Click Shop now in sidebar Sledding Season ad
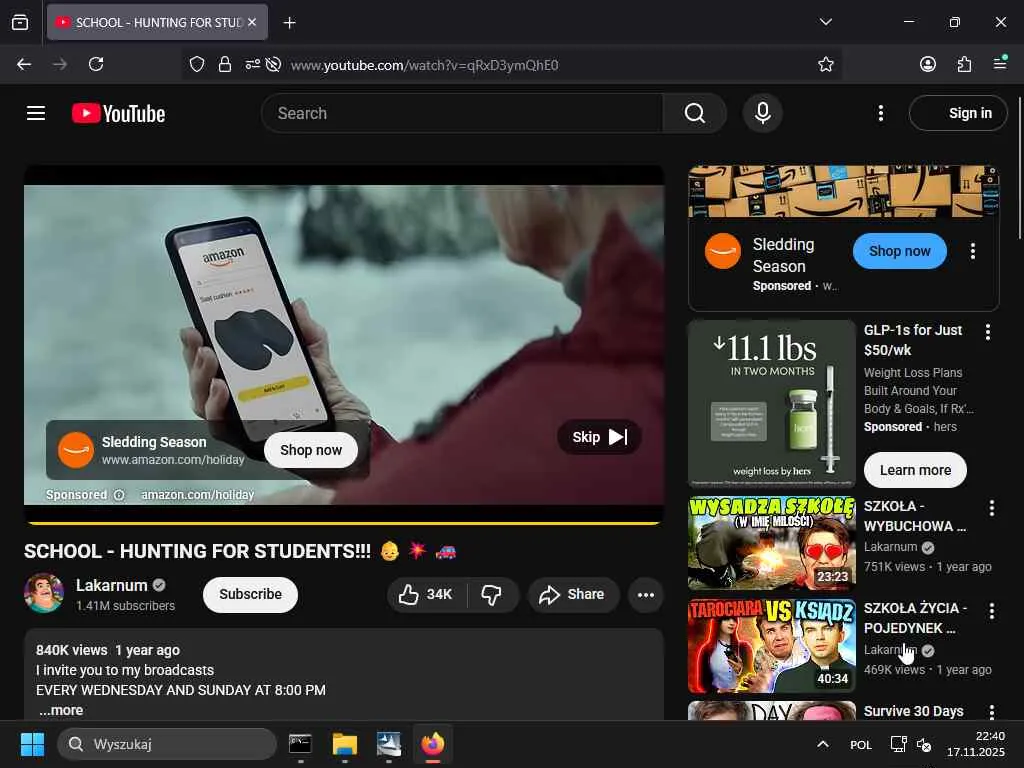The width and height of the screenshot is (1024, 768). (899, 251)
